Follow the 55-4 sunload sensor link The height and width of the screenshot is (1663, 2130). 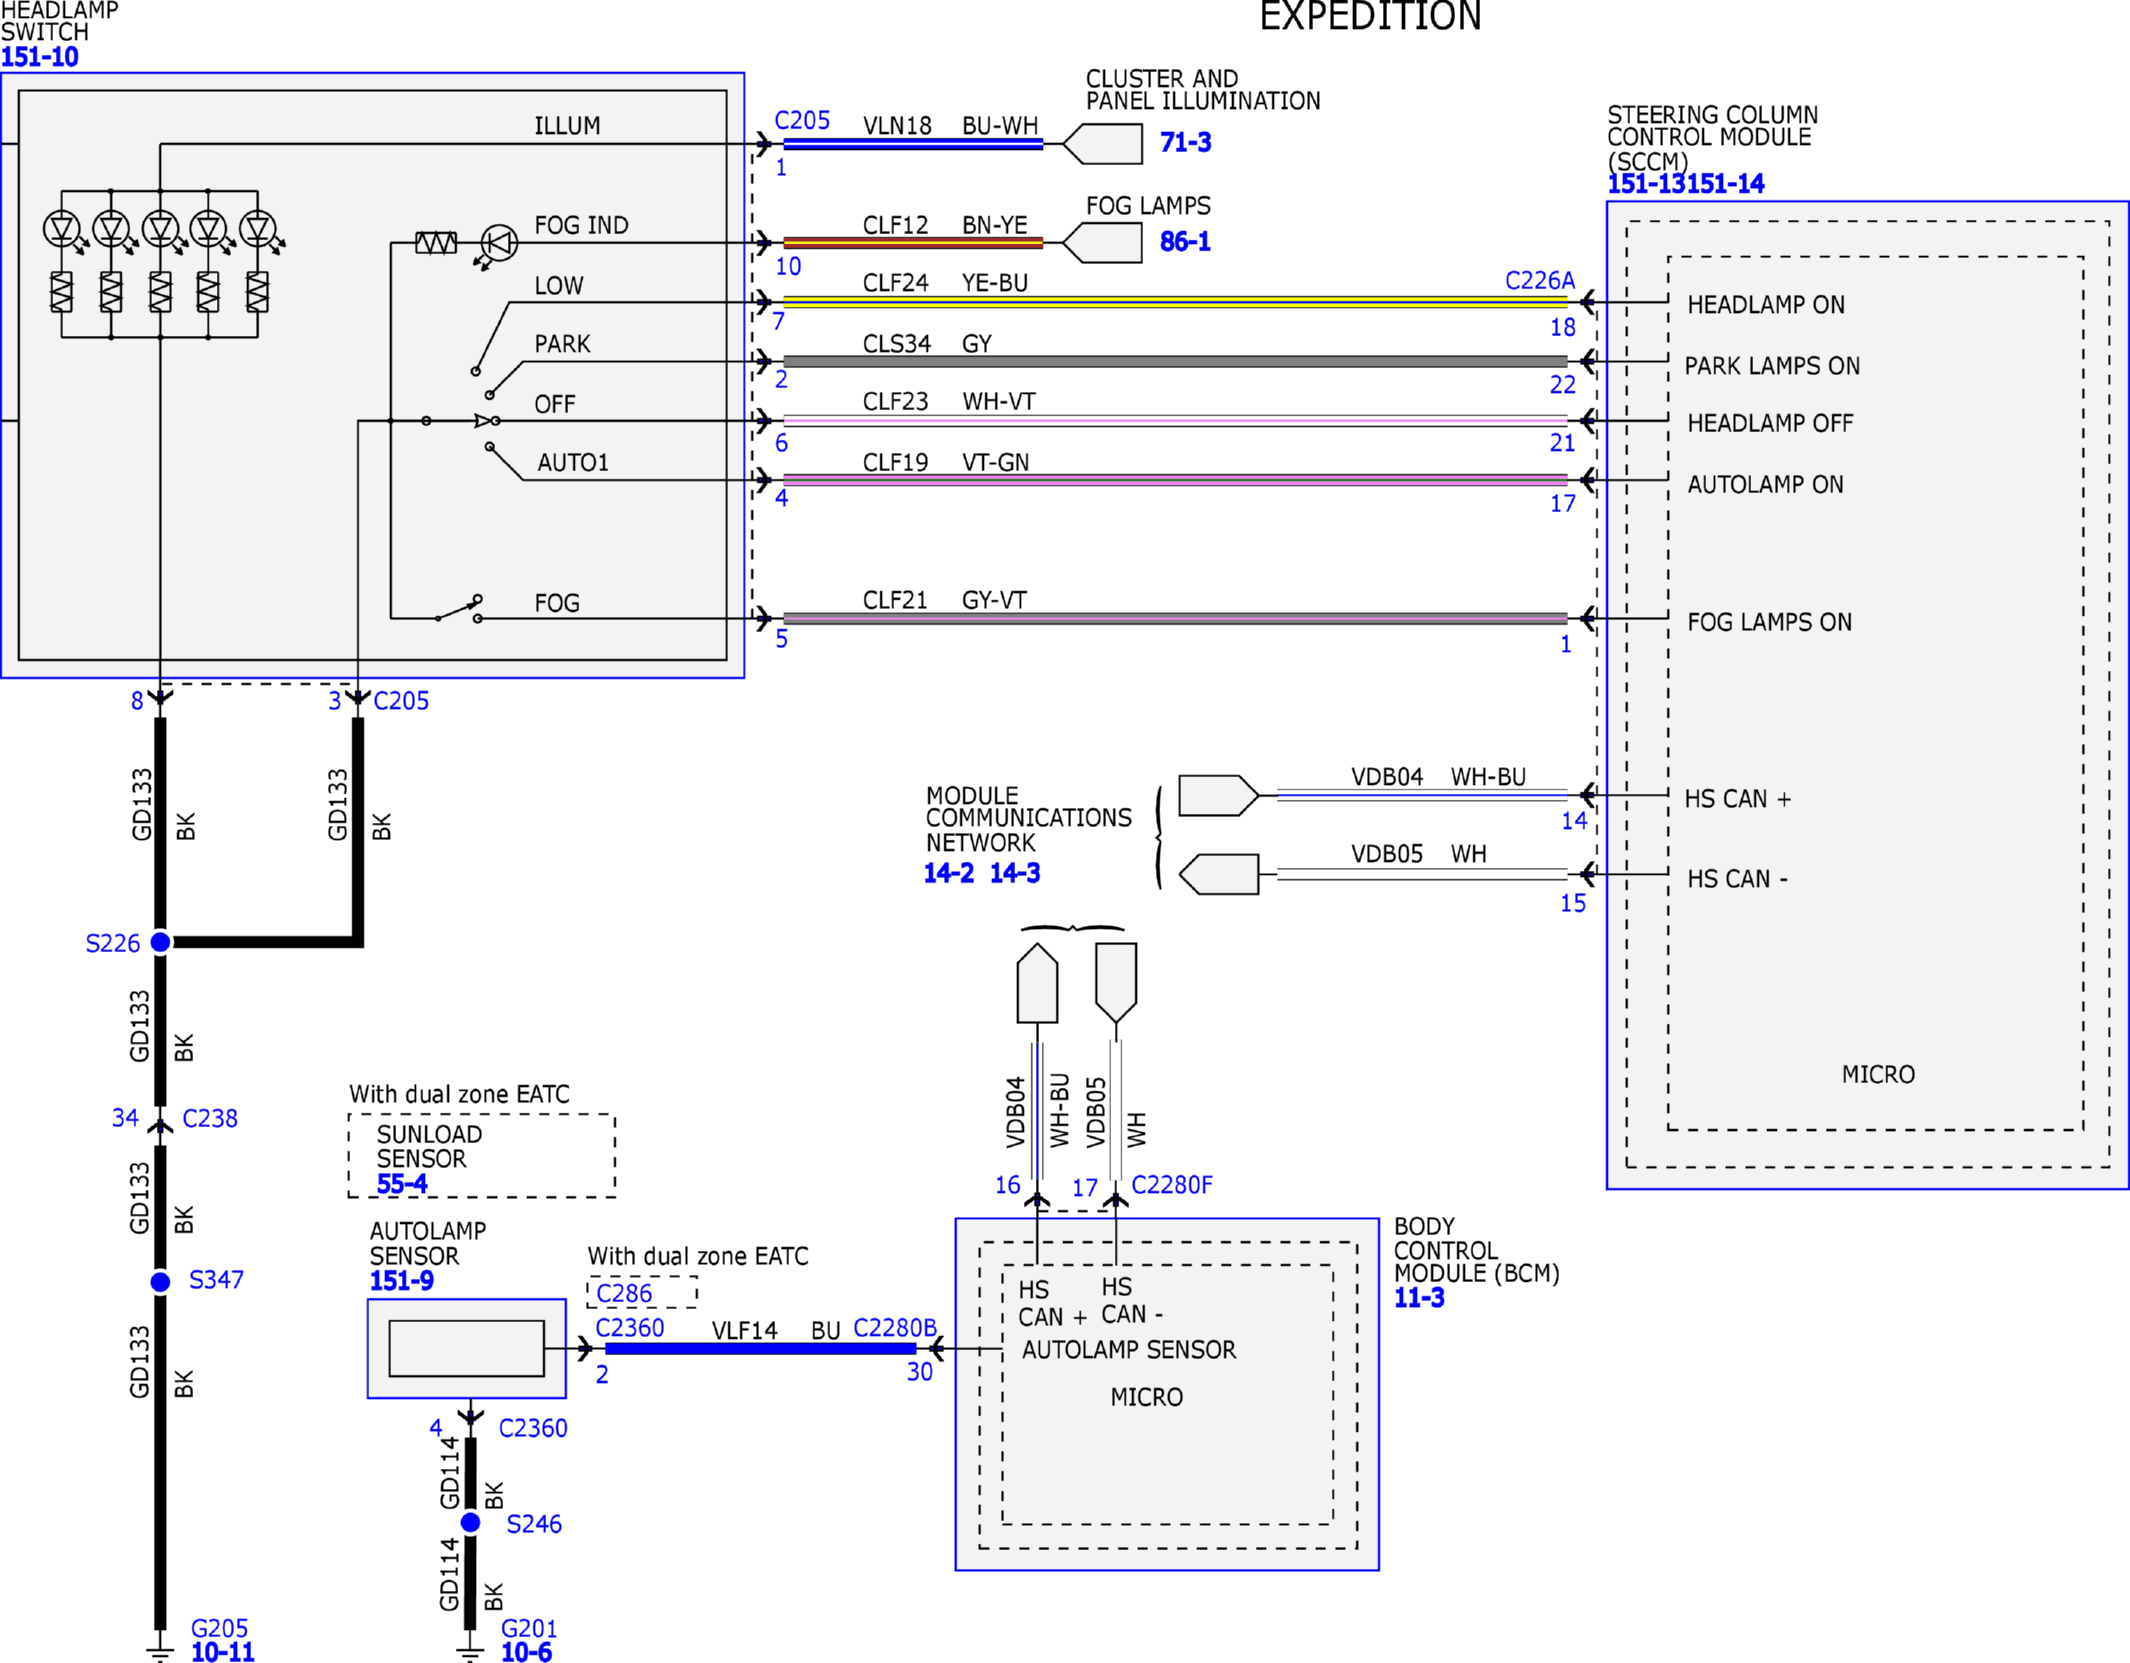tap(402, 1184)
